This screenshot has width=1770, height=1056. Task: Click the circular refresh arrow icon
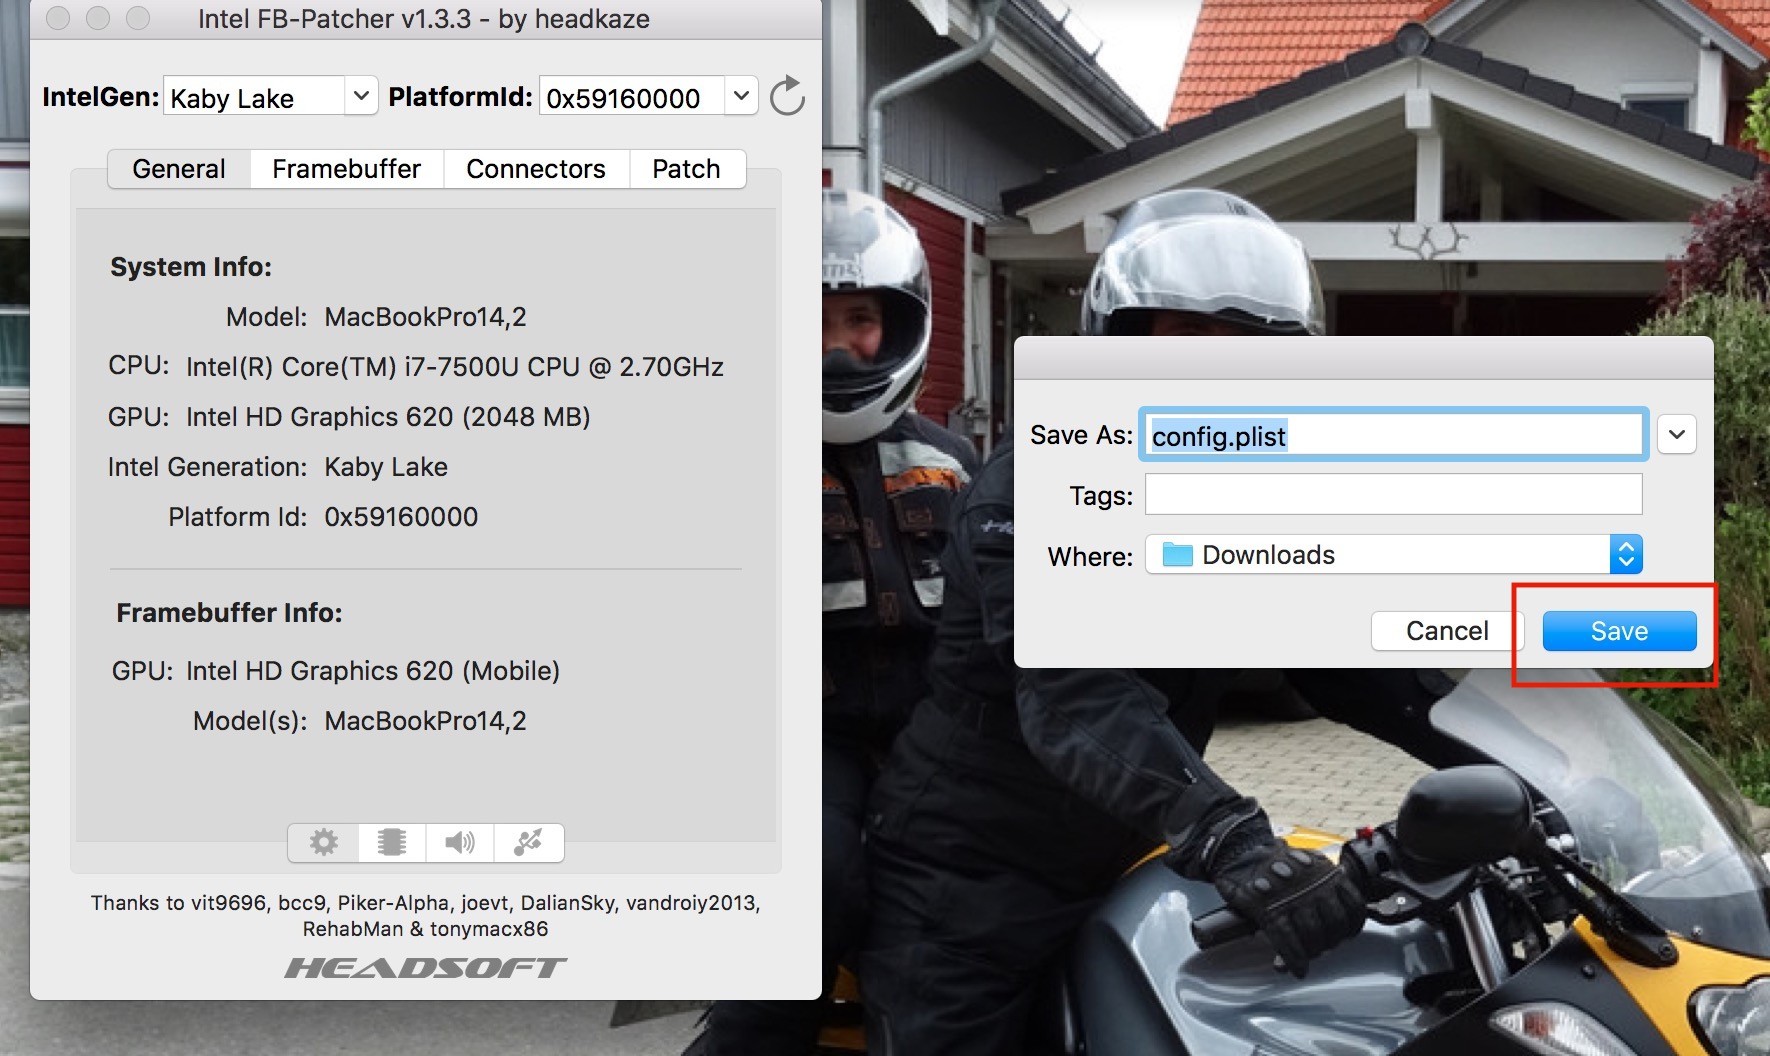pos(787,97)
